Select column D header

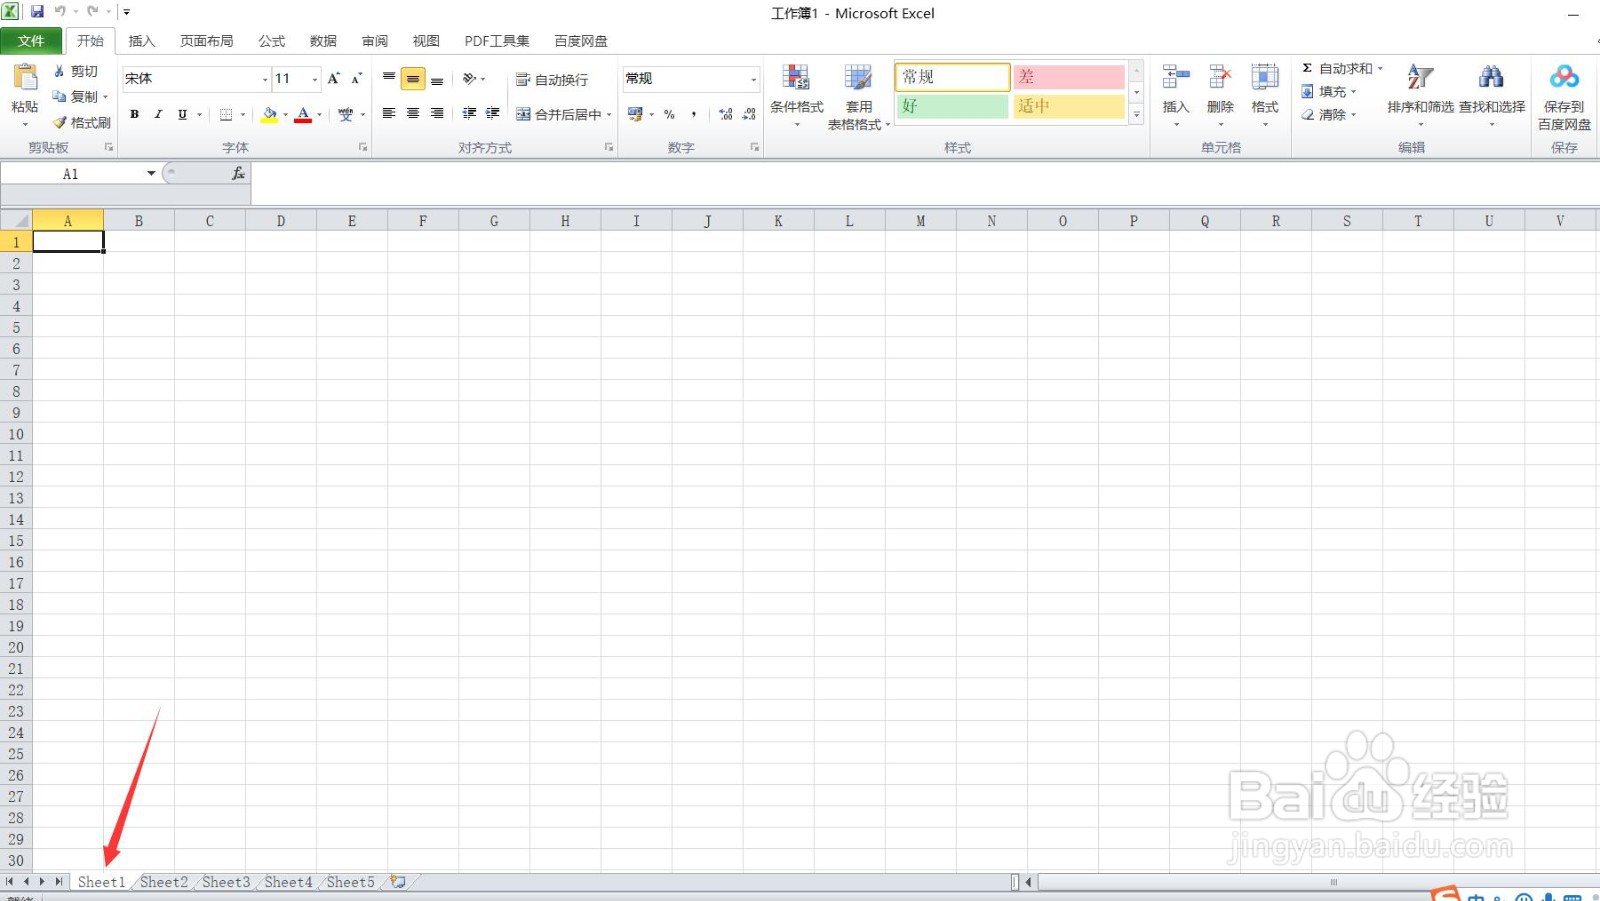pyautogui.click(x=281, y=221)
